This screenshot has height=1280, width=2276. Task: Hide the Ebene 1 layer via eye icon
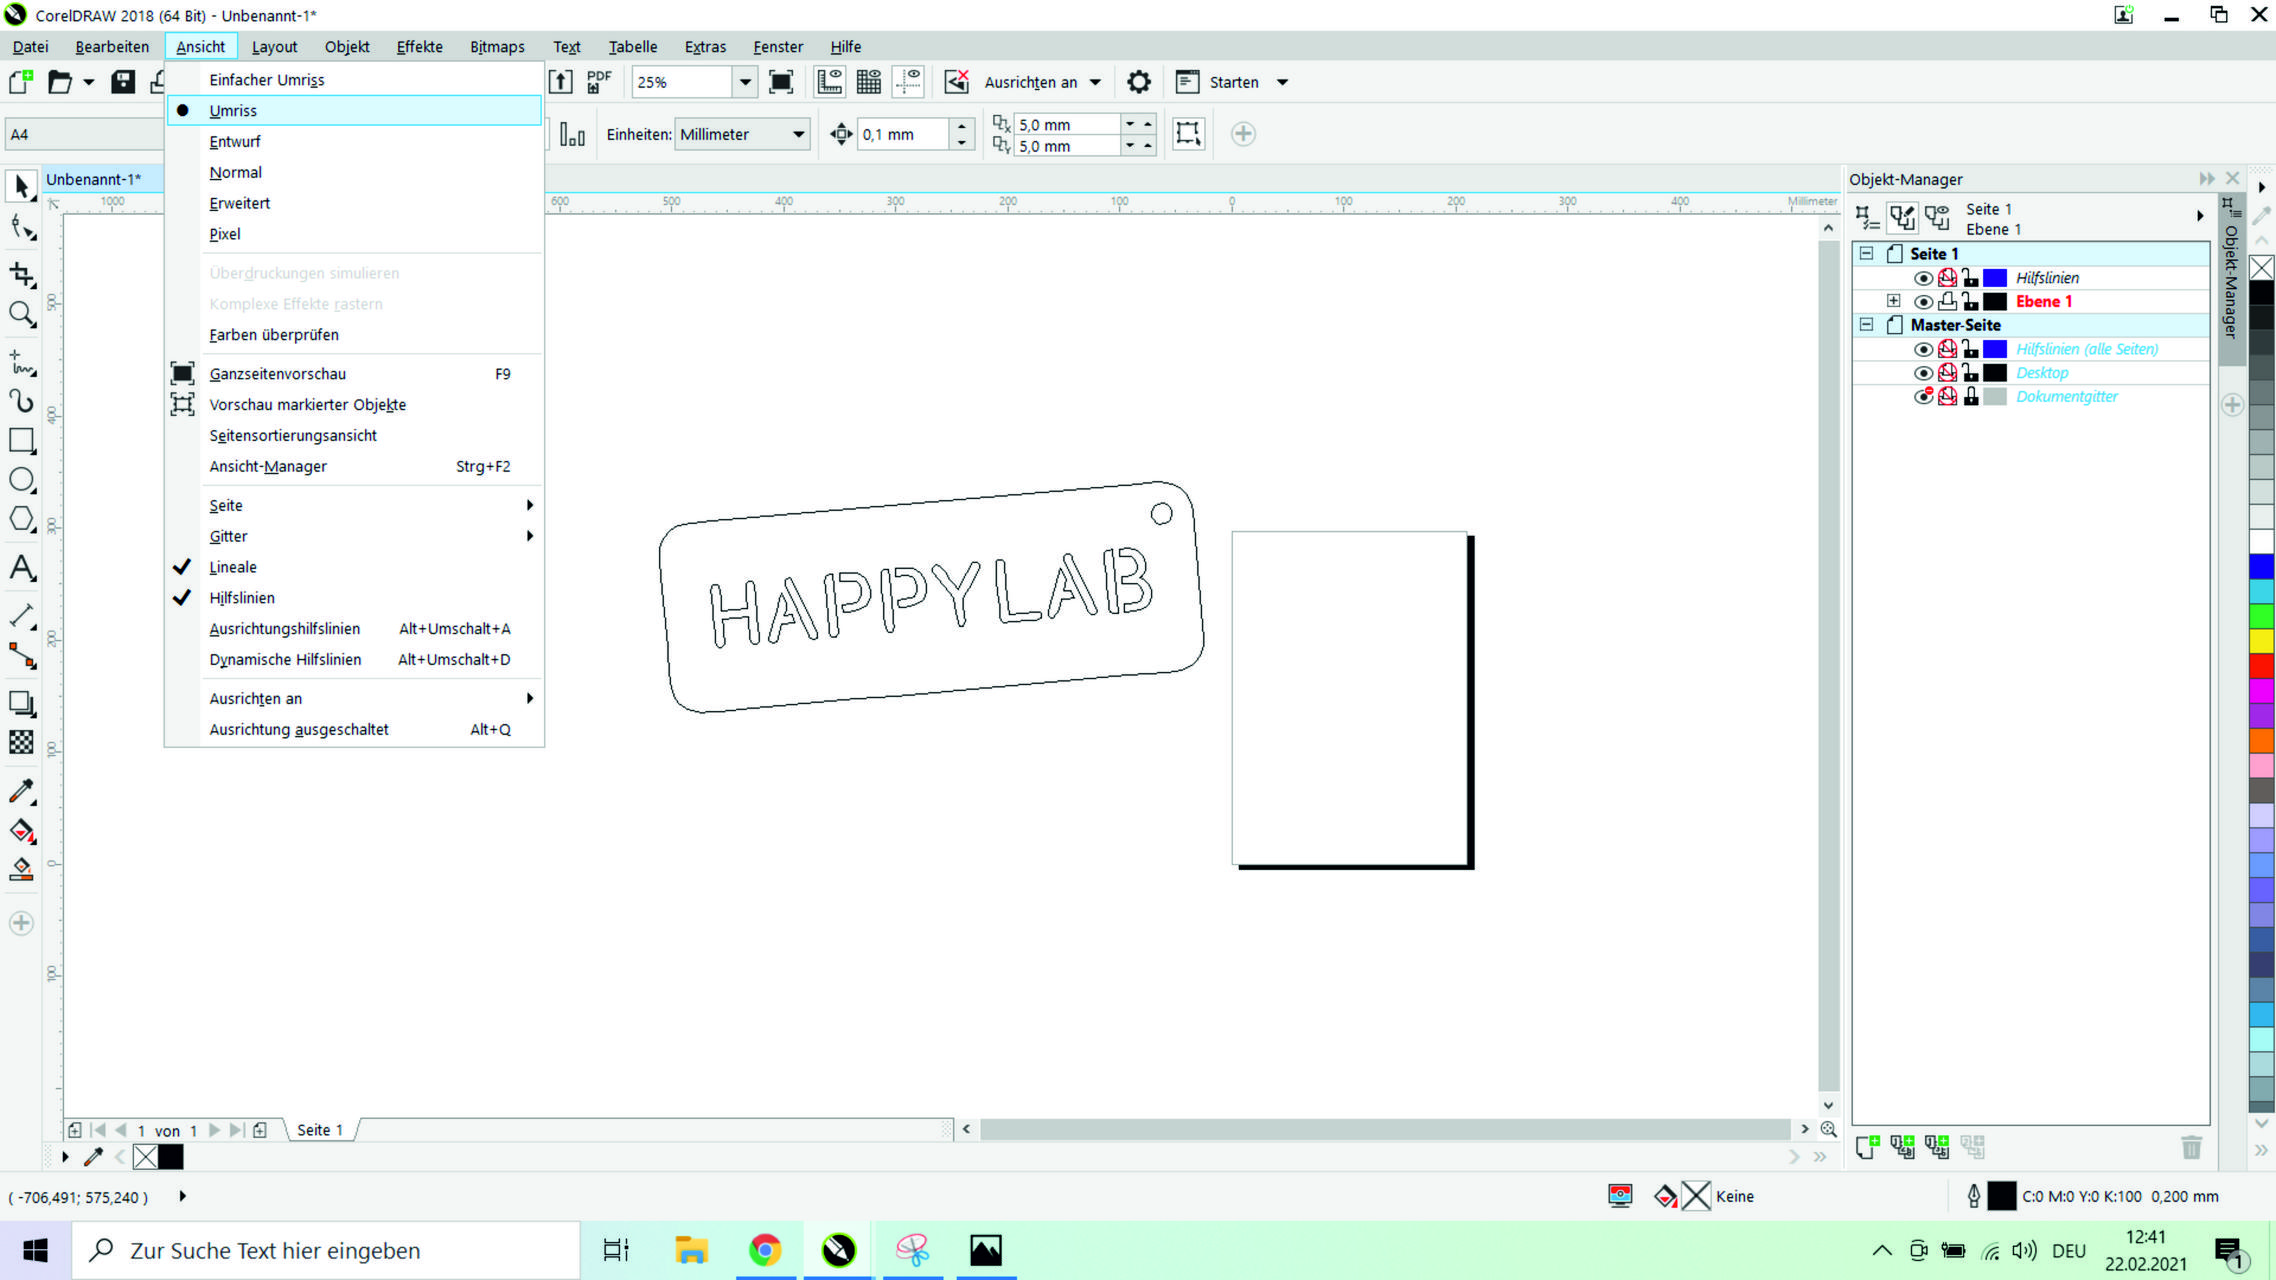click(1922, 302)
